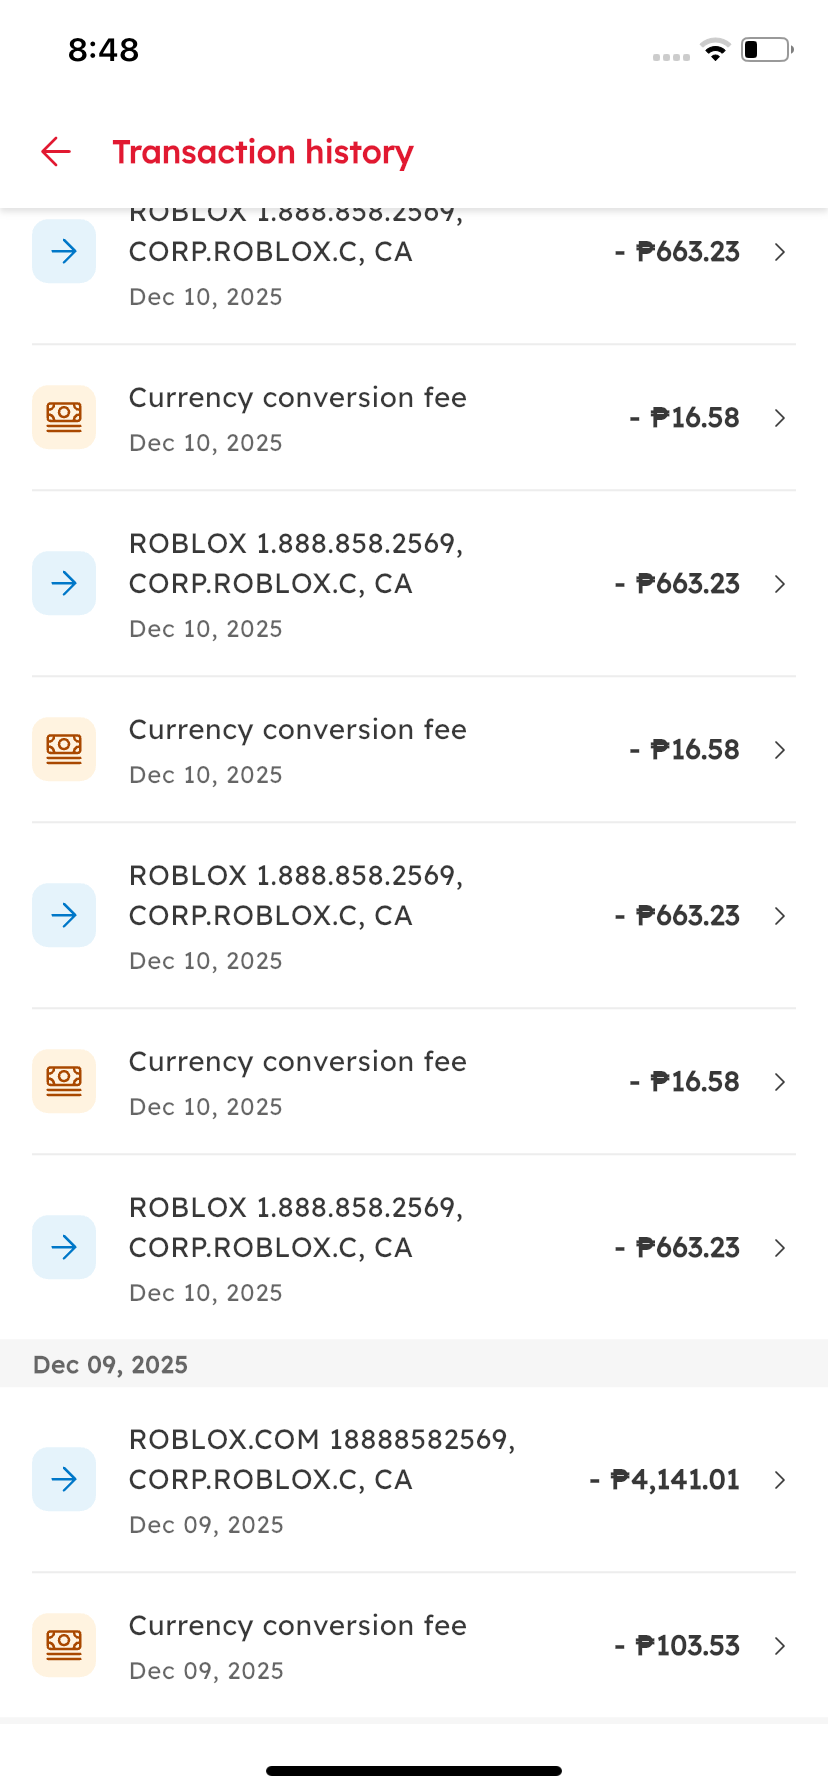Screen dimensions: 828x1792
Task: Tap the clock showing 8:48
Action: [103, 50]
